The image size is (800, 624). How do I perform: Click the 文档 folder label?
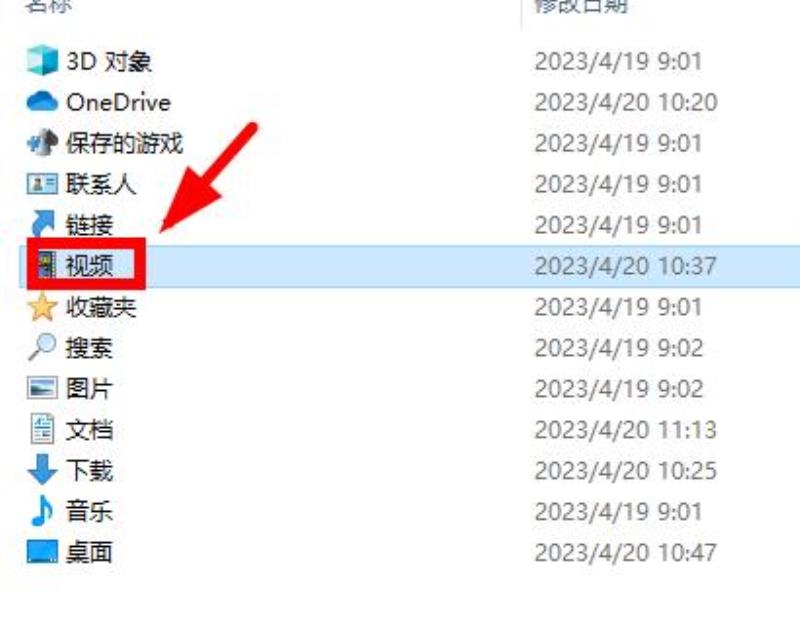[x=89, y=429]
